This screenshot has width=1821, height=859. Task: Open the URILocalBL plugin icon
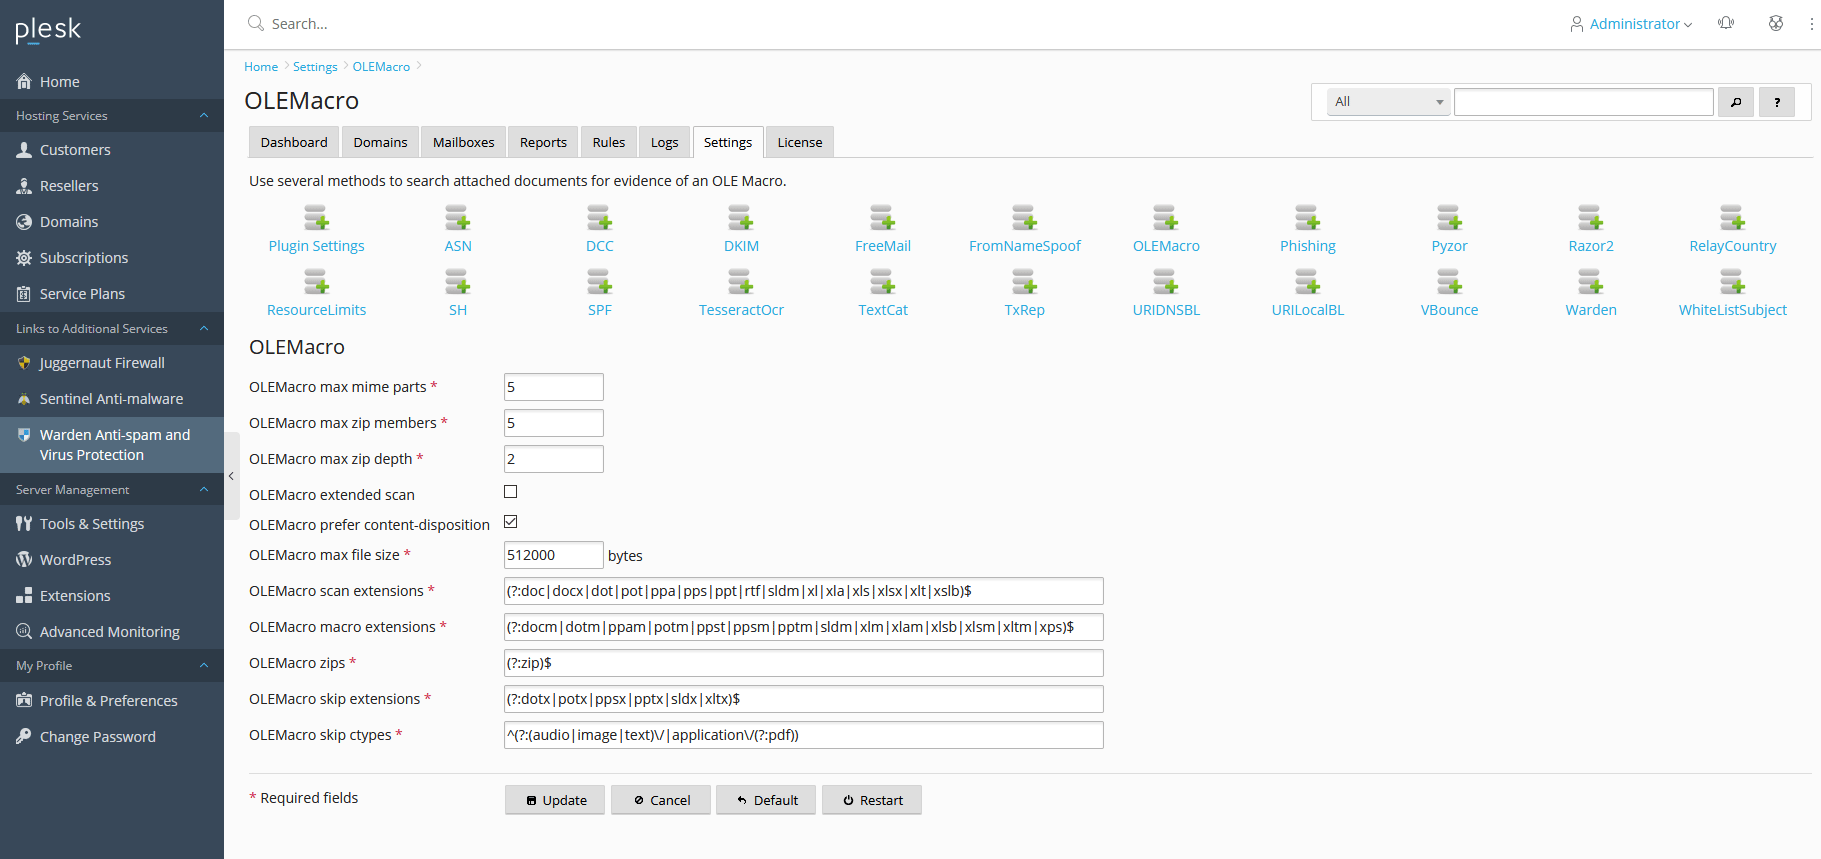coord(1308,282)
